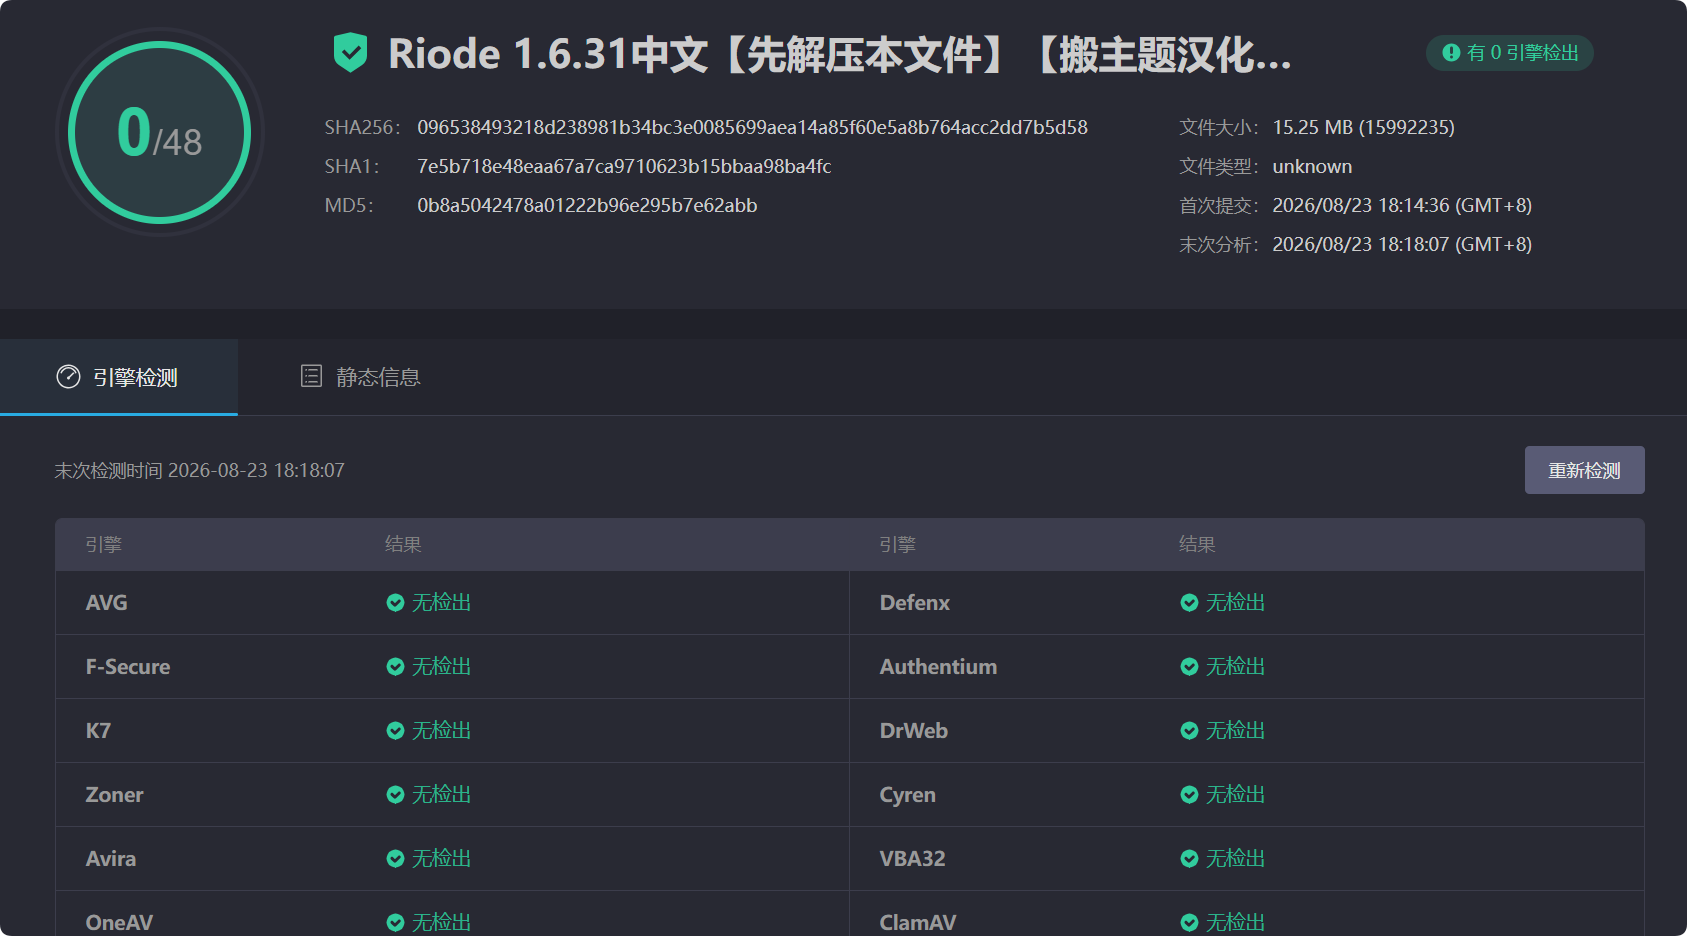Click the Cyren engine name

pyautogui.click(x=907, y=794)
